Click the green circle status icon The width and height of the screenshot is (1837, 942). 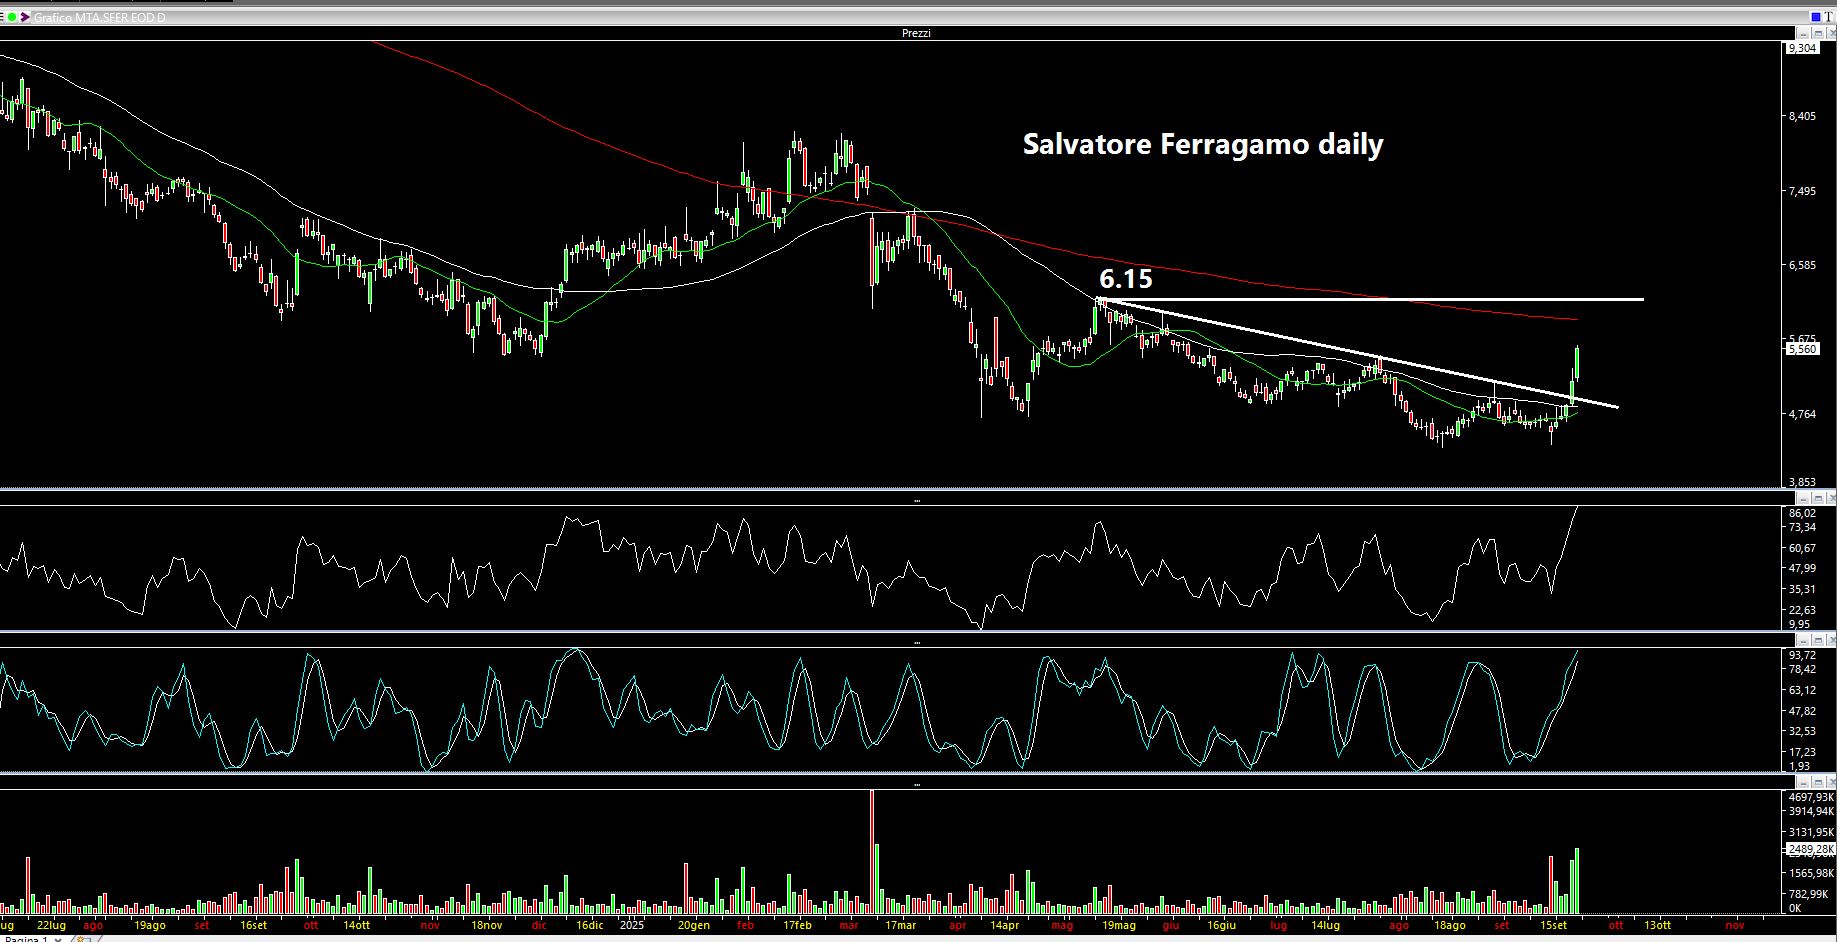(12, 17)
